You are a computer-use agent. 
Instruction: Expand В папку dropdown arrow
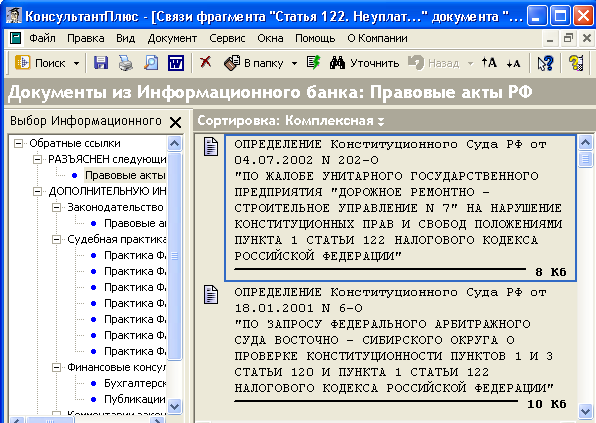tap(294, 63)
